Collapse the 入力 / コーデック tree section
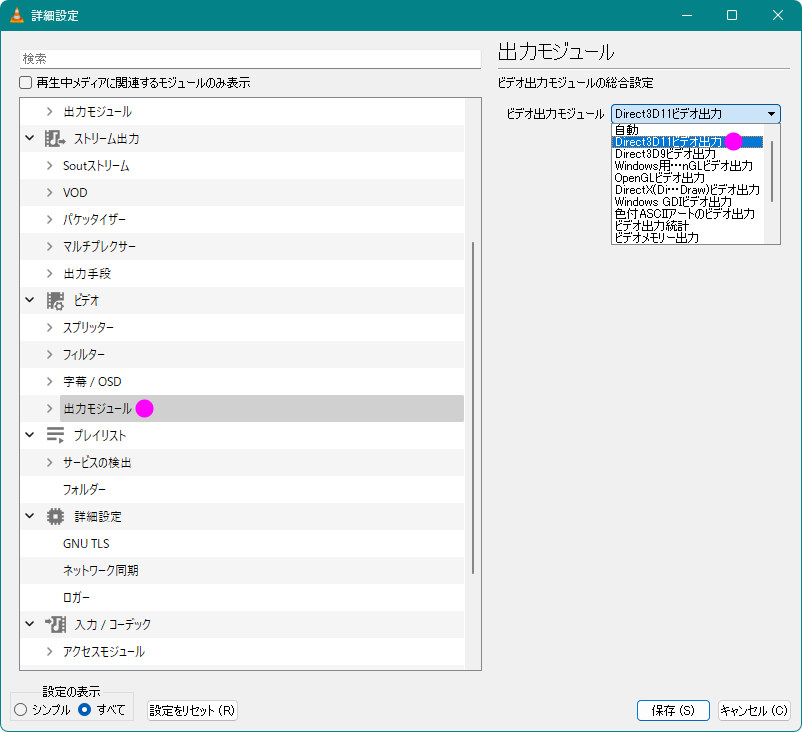The image size is (802, 732). (x=30, y=624)
